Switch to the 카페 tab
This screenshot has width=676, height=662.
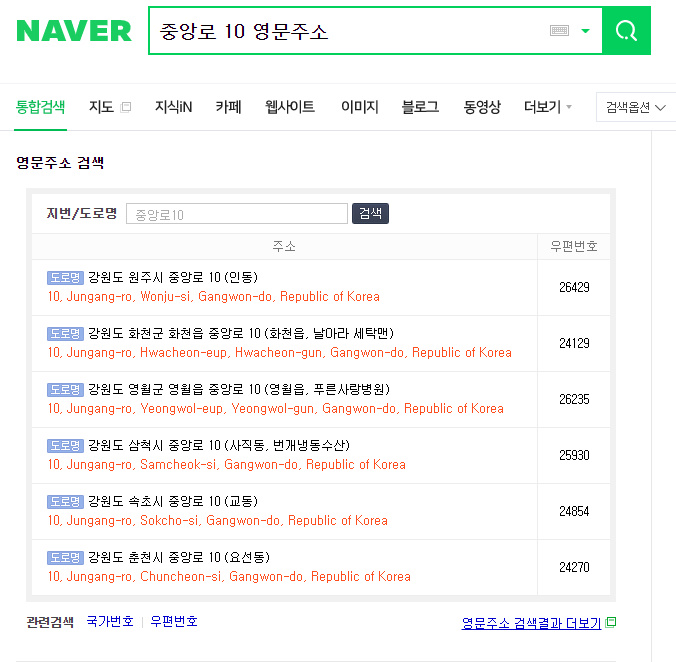pos(228,107)
